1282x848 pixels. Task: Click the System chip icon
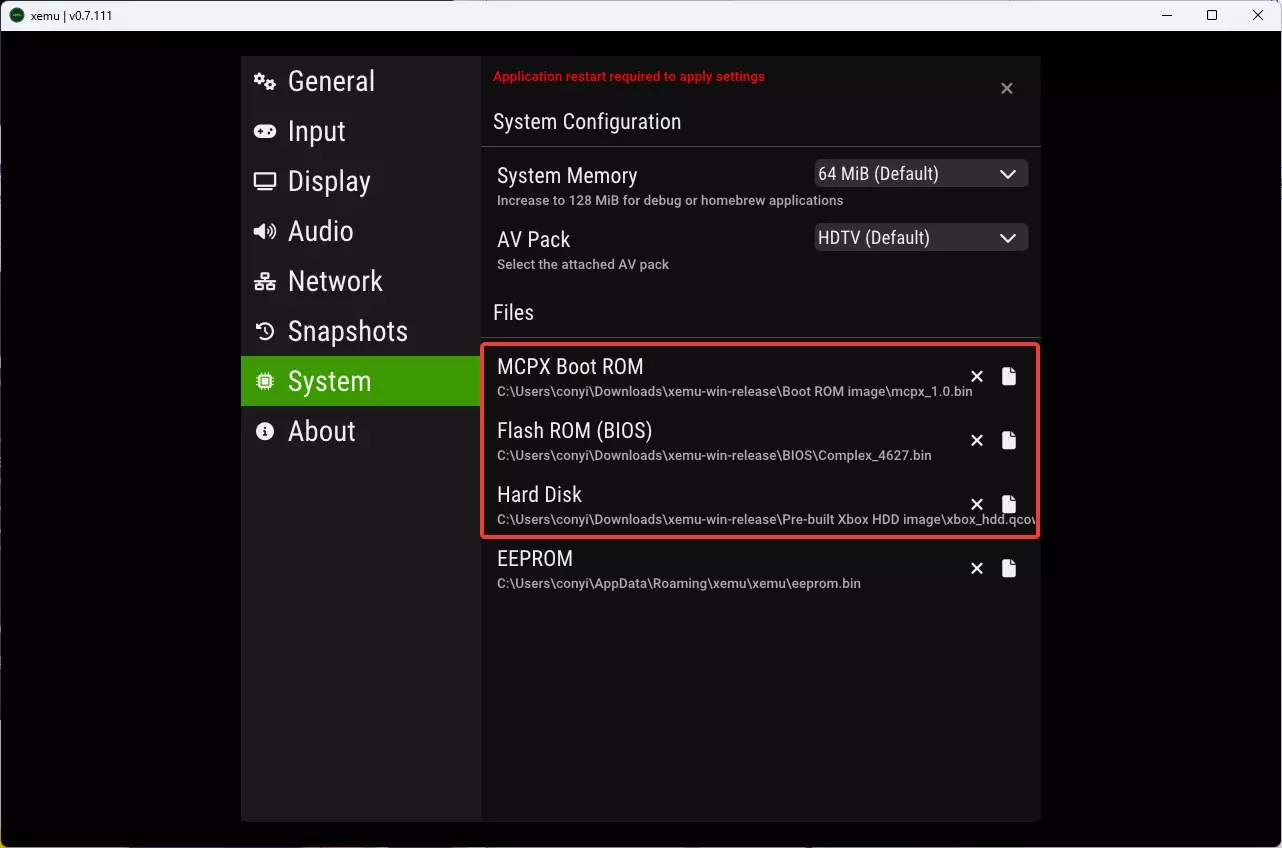pos(265,381)
